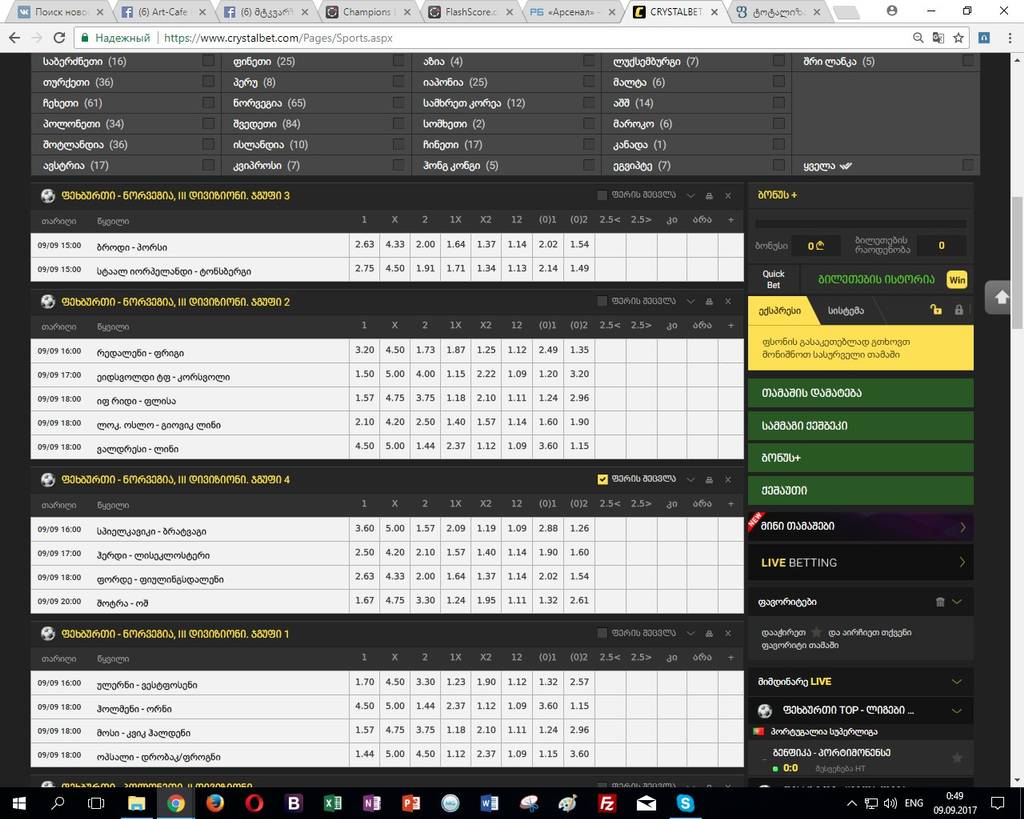Switch to the «Арсенал» browser tab

tap(572, 12)
